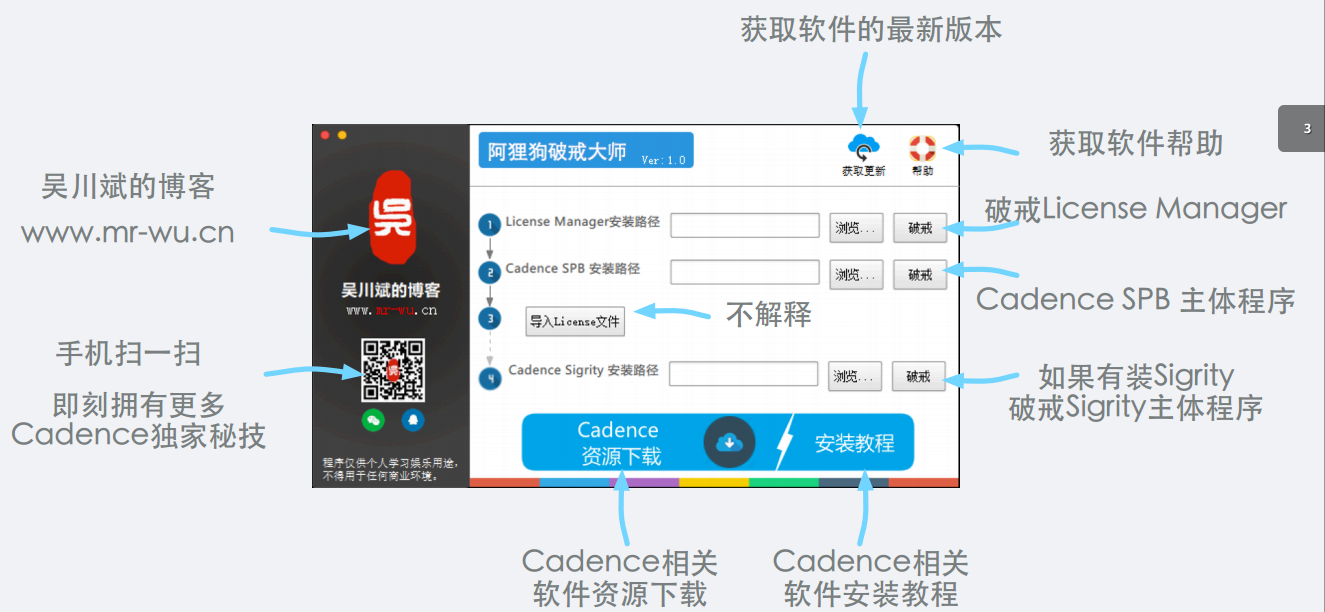
Task: Click the round cloud download icon in the blue banner
Action: pyautogui.click(x=729, y=442)
